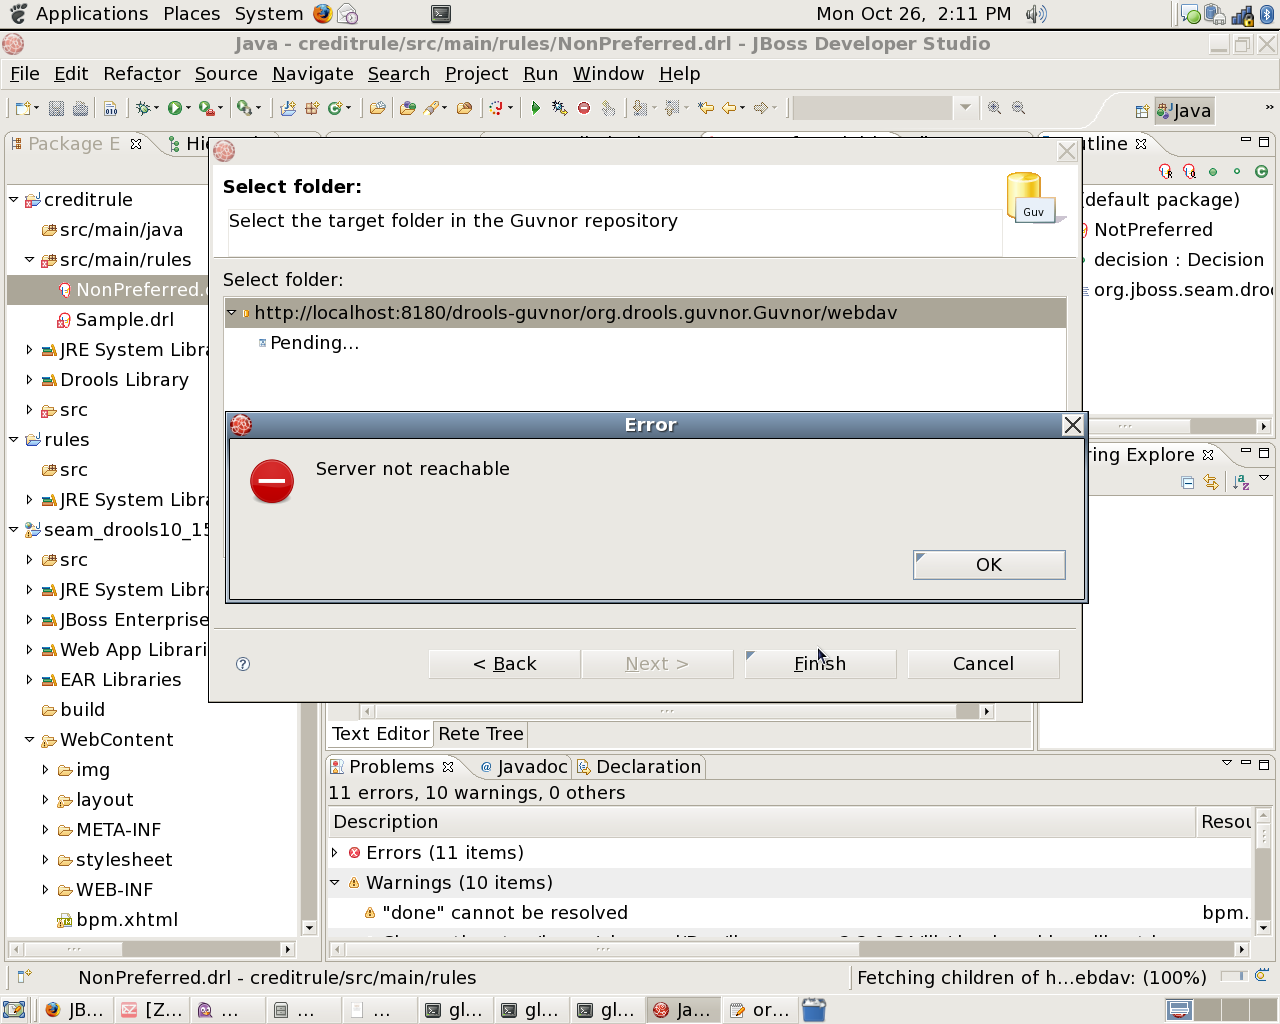Click the Description column header
Viewport: 1280px width, 1024px height.
click(x=763, y=822)
